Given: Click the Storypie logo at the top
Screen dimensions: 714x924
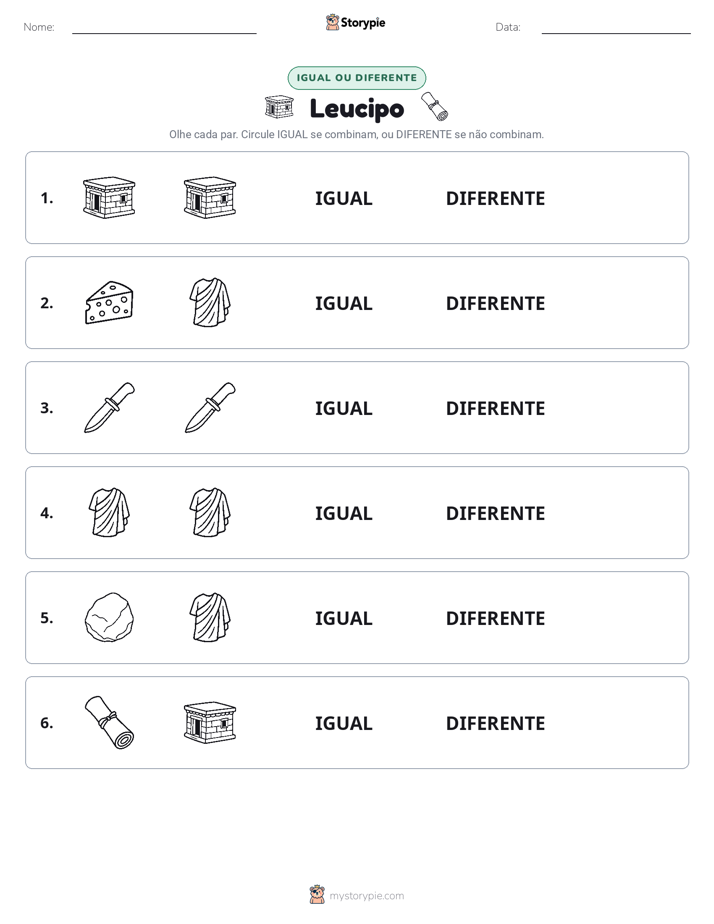Looking at the screenshot, I should [355, 23].
